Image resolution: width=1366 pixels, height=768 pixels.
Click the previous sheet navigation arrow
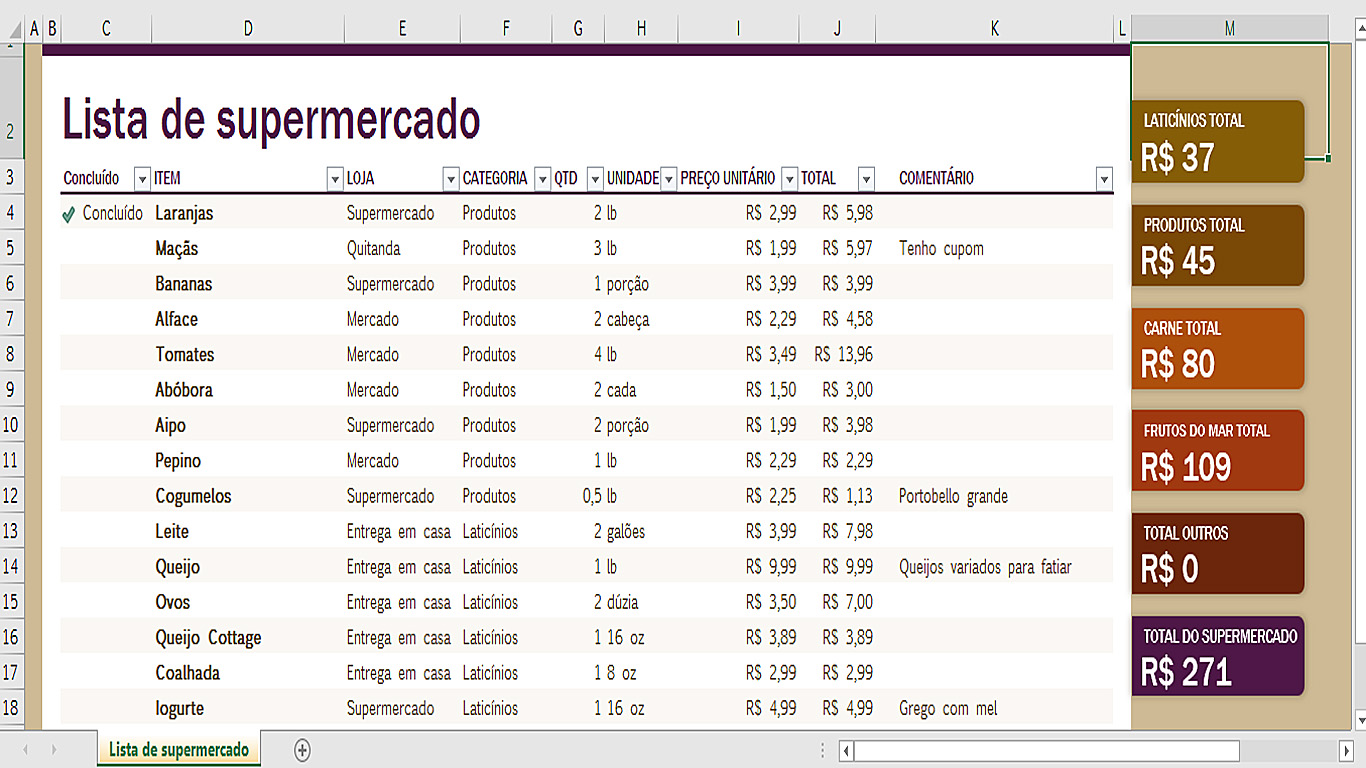coord(26,750)
